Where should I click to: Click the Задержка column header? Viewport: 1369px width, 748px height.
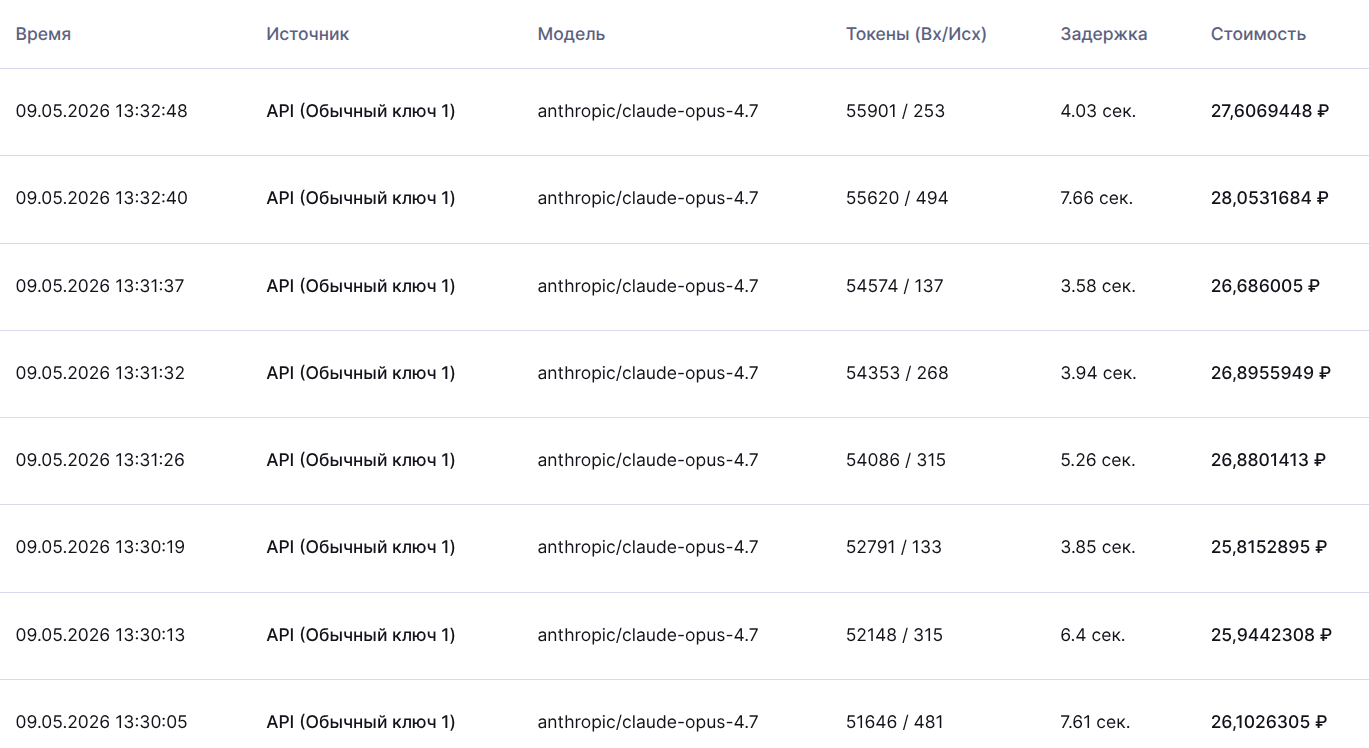(1104, 34)
